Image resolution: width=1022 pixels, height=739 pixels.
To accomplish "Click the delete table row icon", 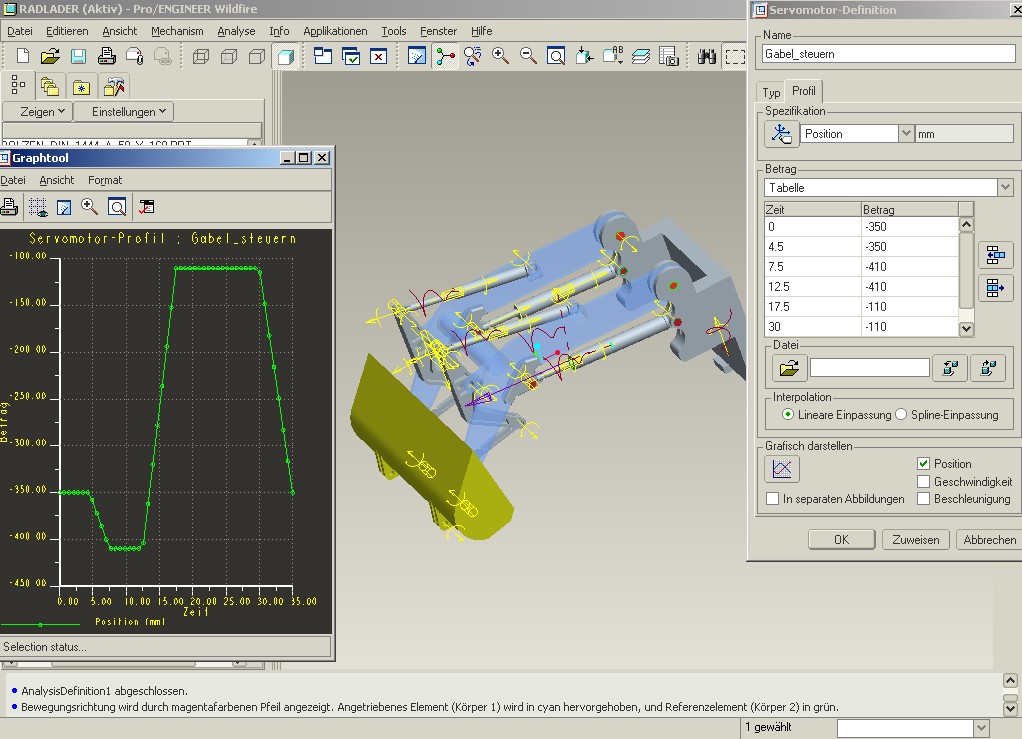I will 994,288.
